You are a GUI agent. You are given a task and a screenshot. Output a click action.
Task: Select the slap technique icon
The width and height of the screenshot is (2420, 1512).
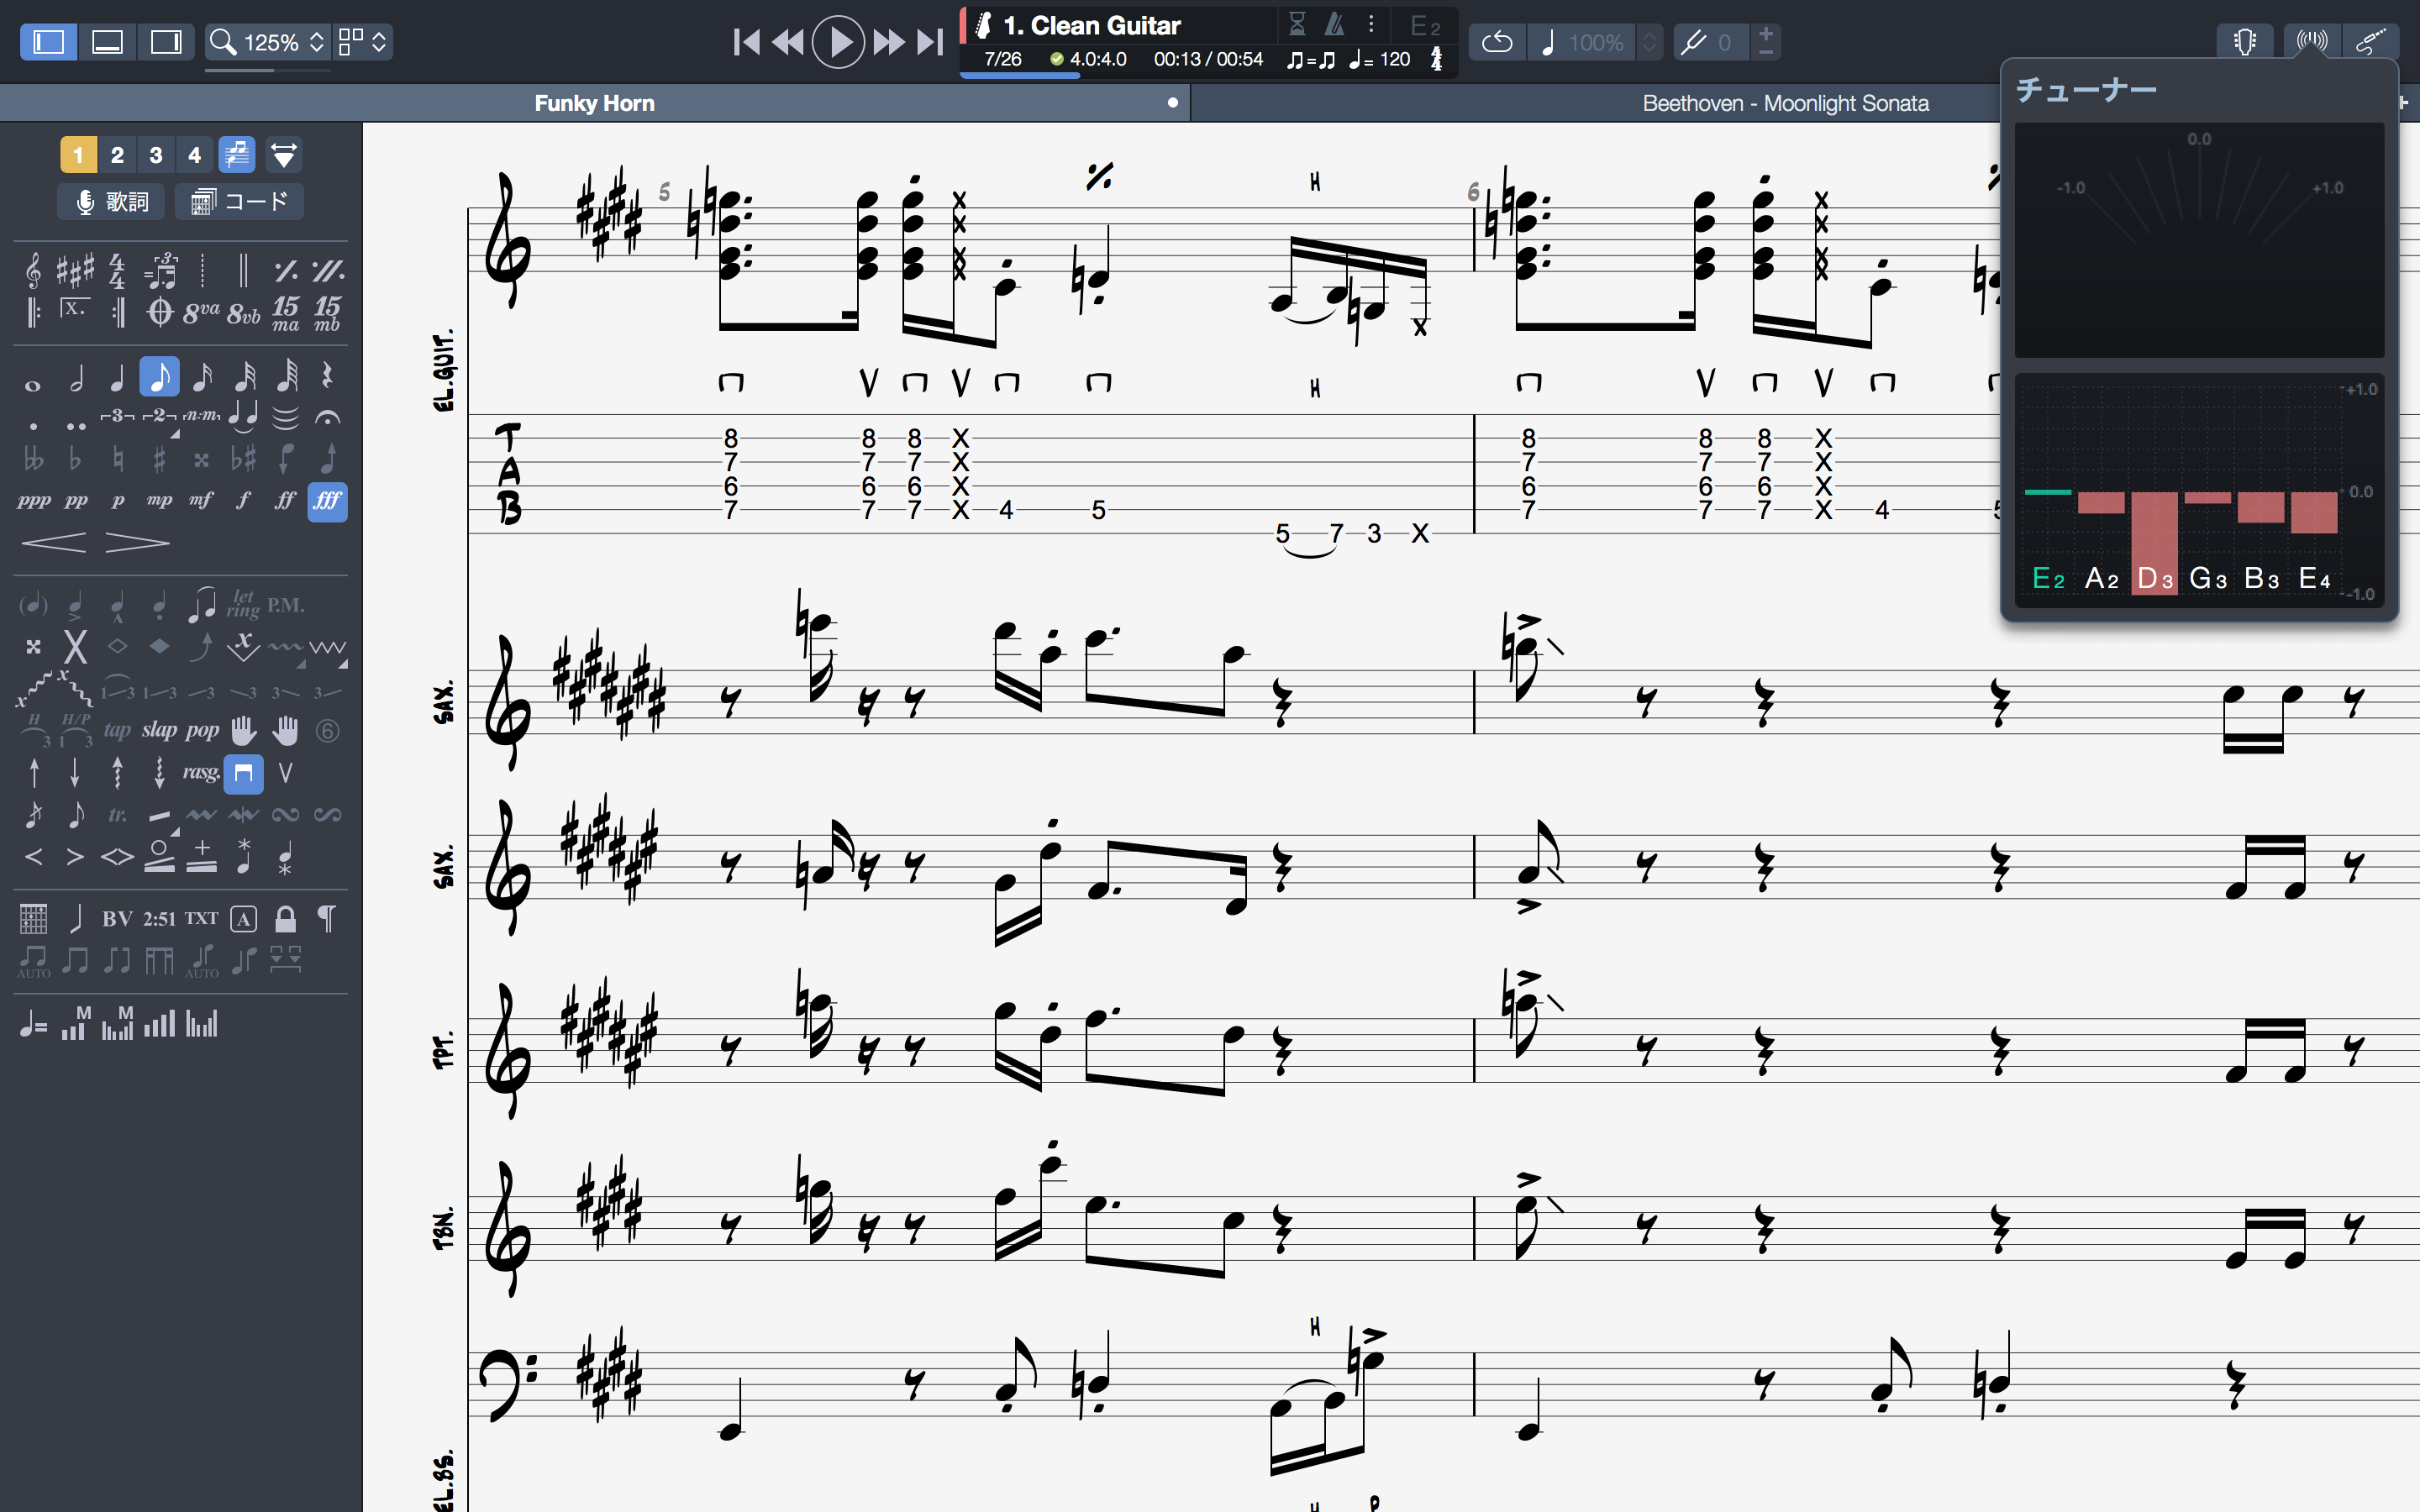point(159,730)
